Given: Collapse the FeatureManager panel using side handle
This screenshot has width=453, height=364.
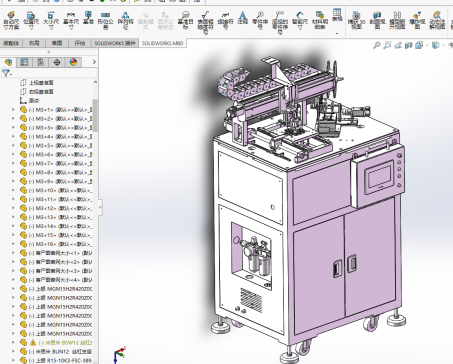Looking at the screenshot, I should [100, 207].
